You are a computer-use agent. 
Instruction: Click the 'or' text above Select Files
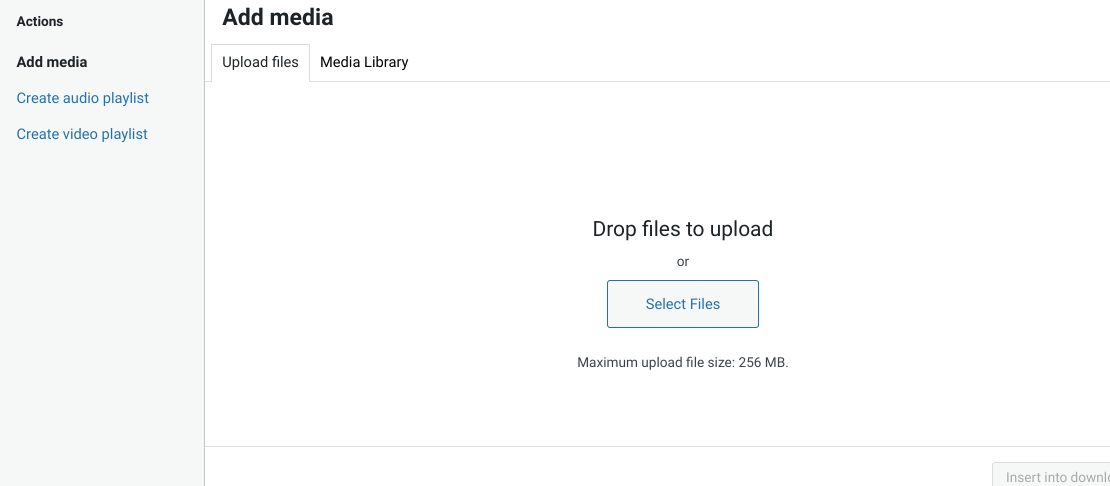(x=683, y=262)
